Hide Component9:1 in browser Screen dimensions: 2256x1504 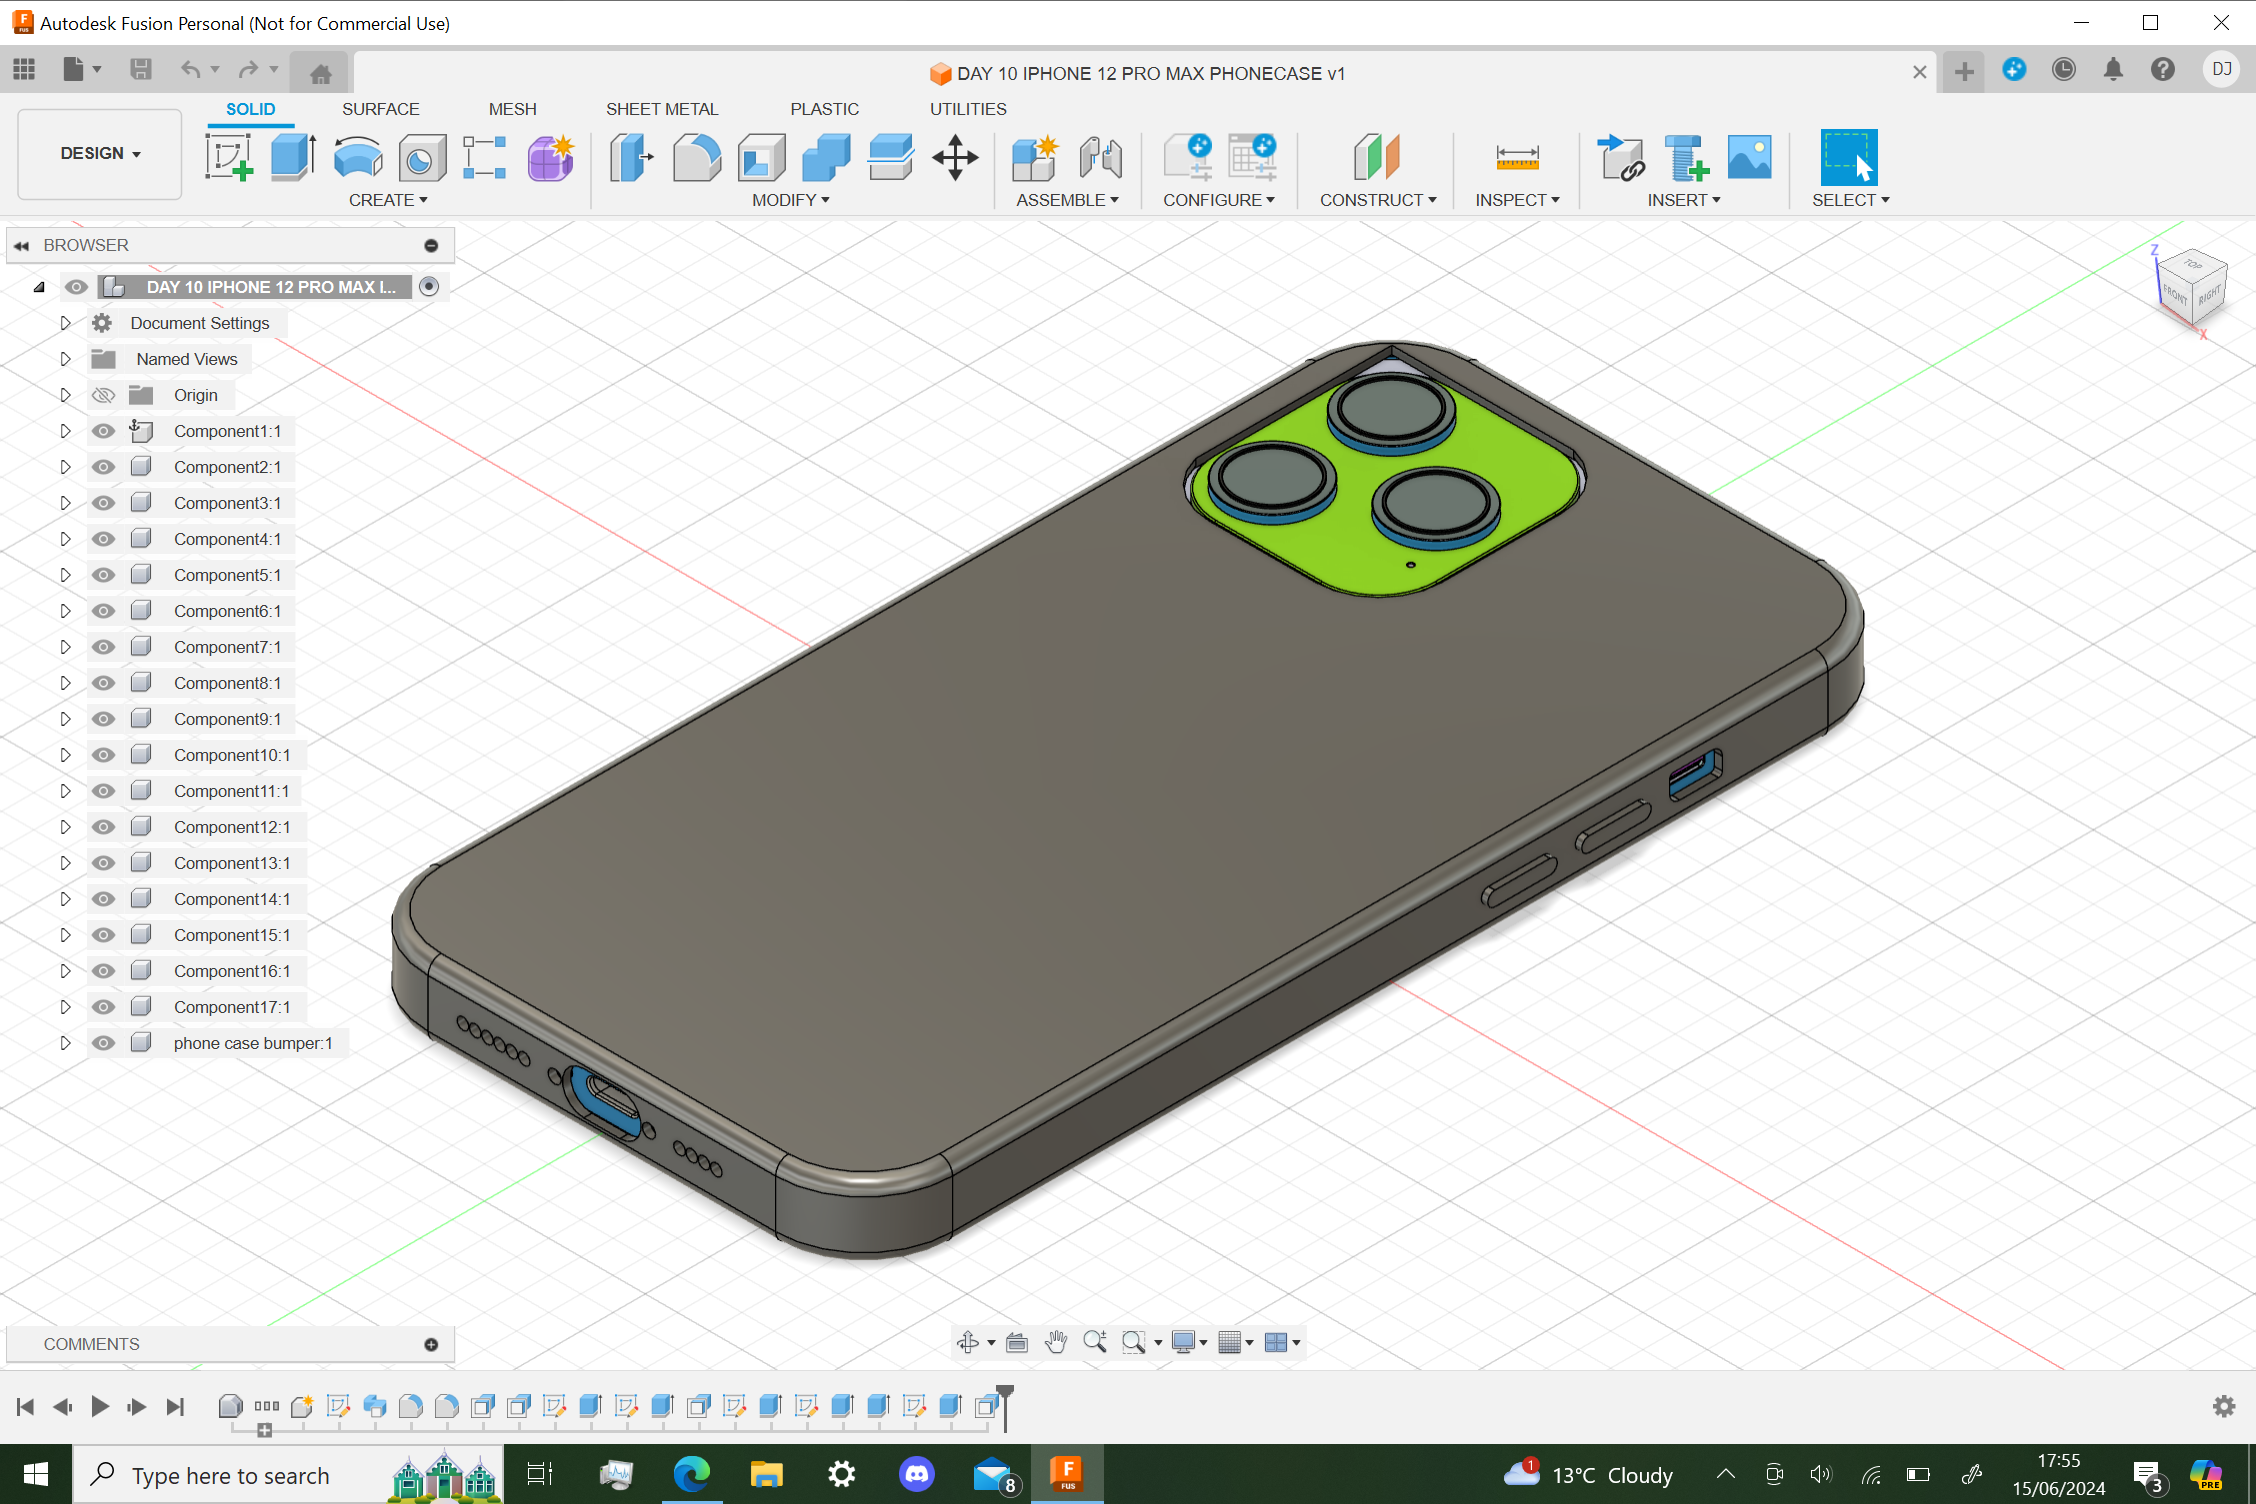(x=103, y=719)
